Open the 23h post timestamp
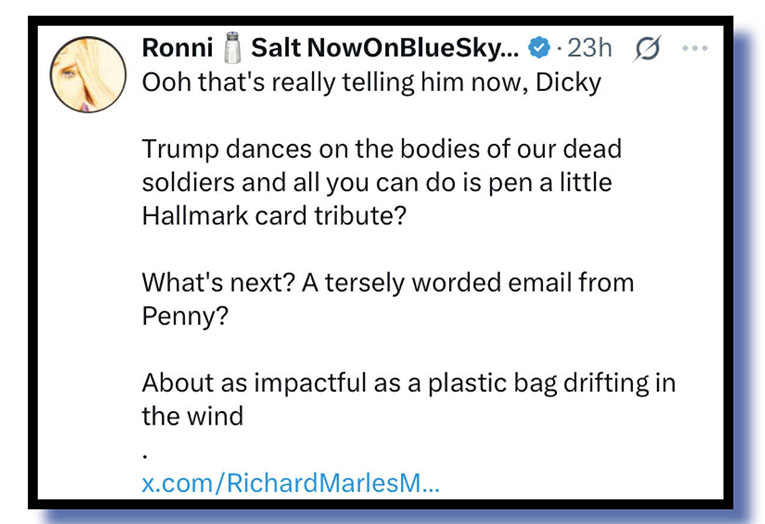Image resolution: width=765 pixels, height=524 pixels. pyautogui.click(x=589, y=47)
